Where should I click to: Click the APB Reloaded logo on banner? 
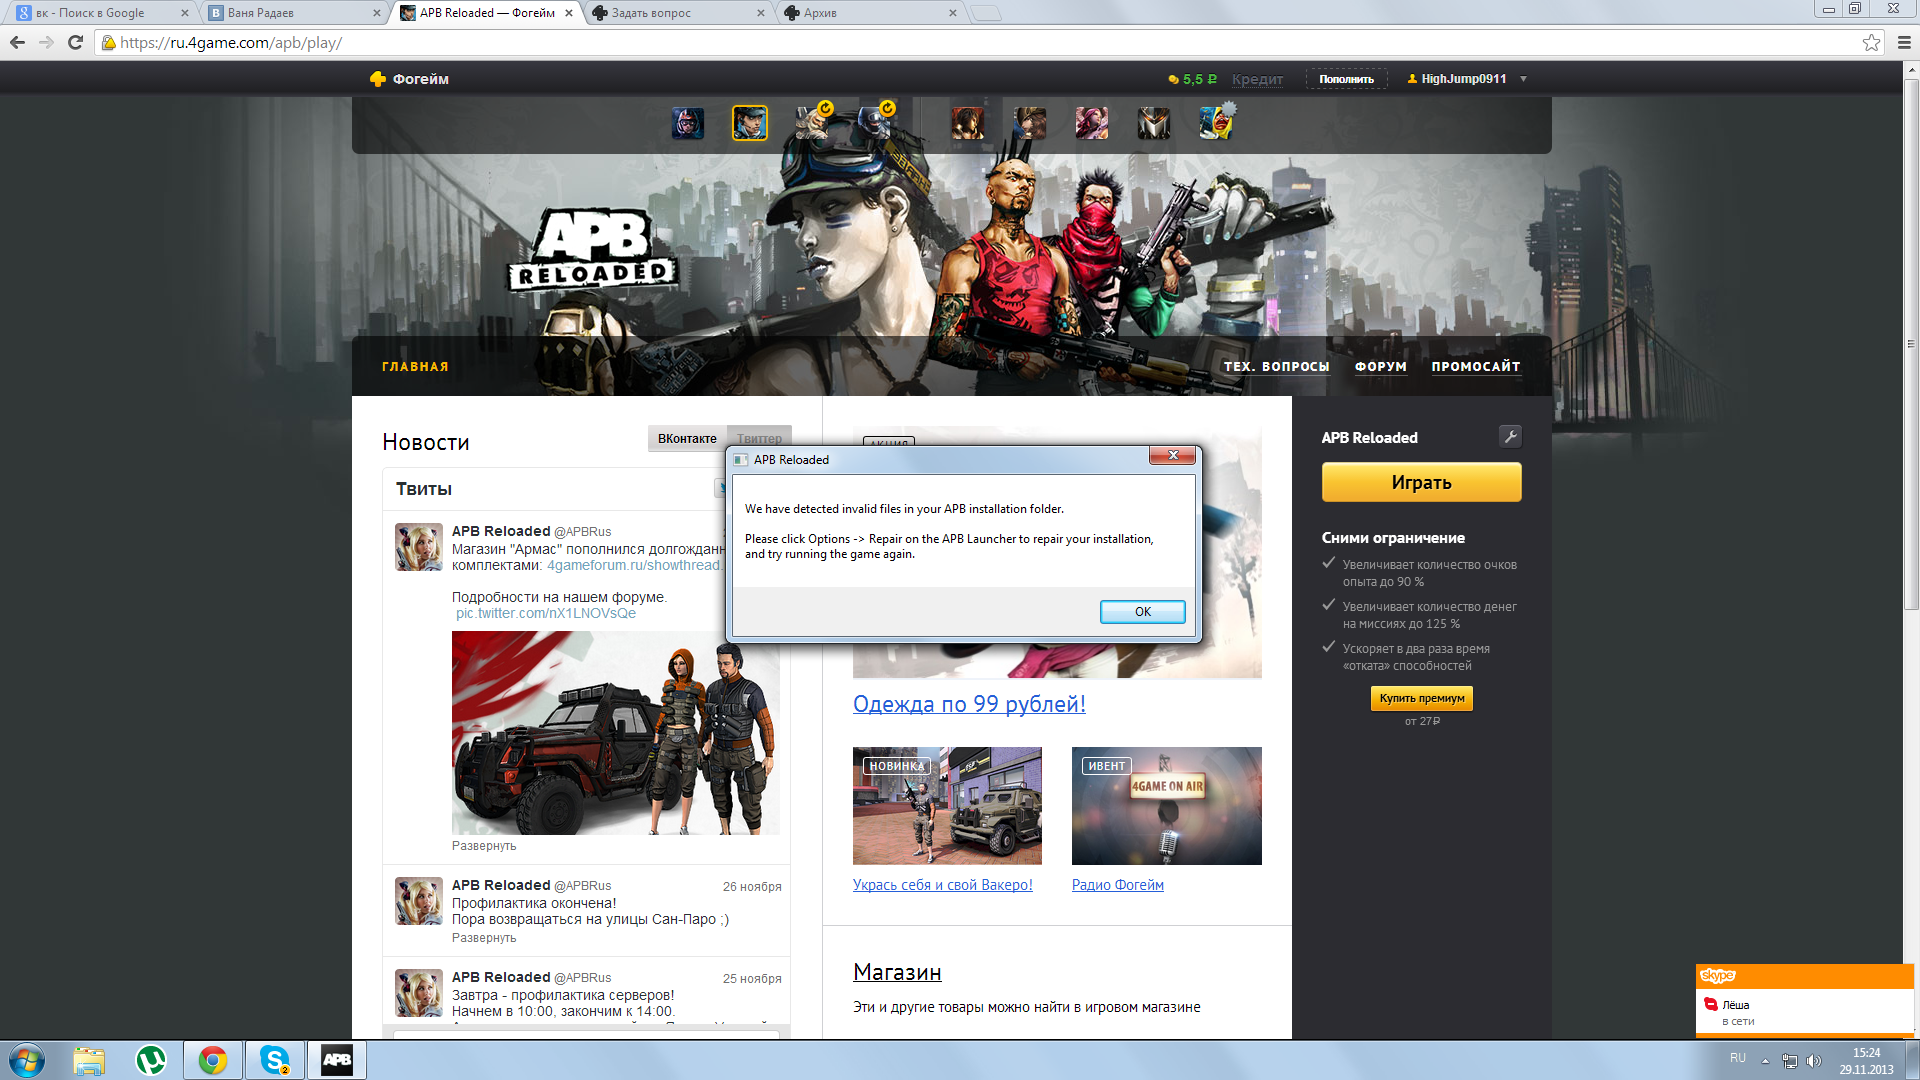click(593, 250)
